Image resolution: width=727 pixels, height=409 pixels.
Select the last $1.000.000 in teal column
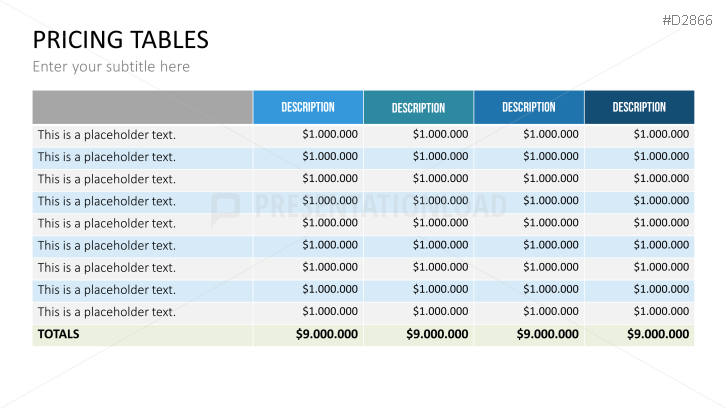440,311
